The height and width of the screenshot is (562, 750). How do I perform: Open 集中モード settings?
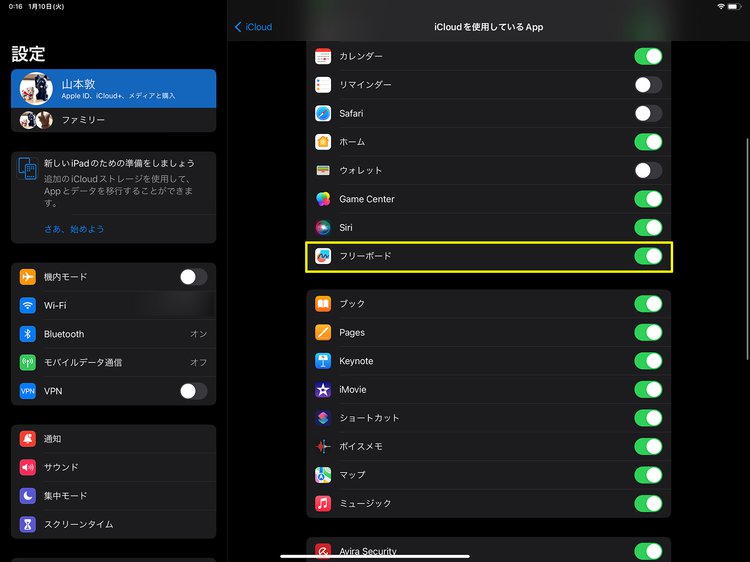[x=113, y=496]
